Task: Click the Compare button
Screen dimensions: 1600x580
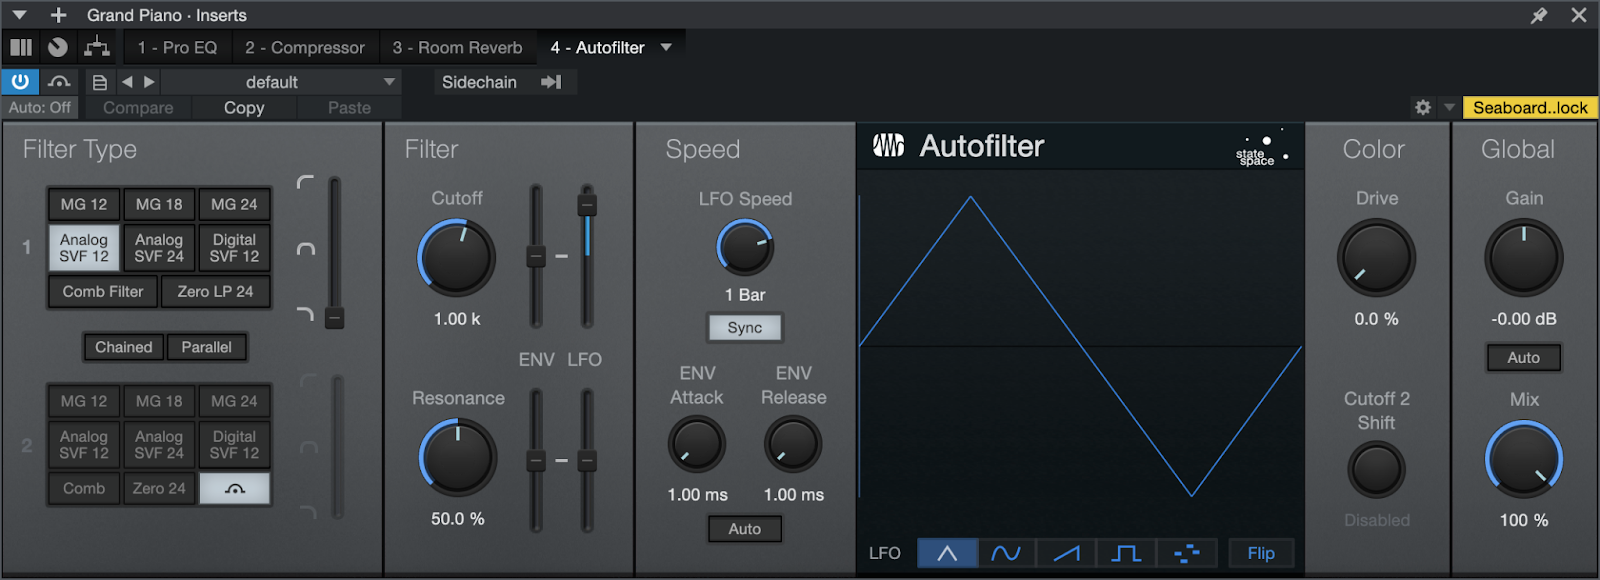Action: tap(138, 107)
